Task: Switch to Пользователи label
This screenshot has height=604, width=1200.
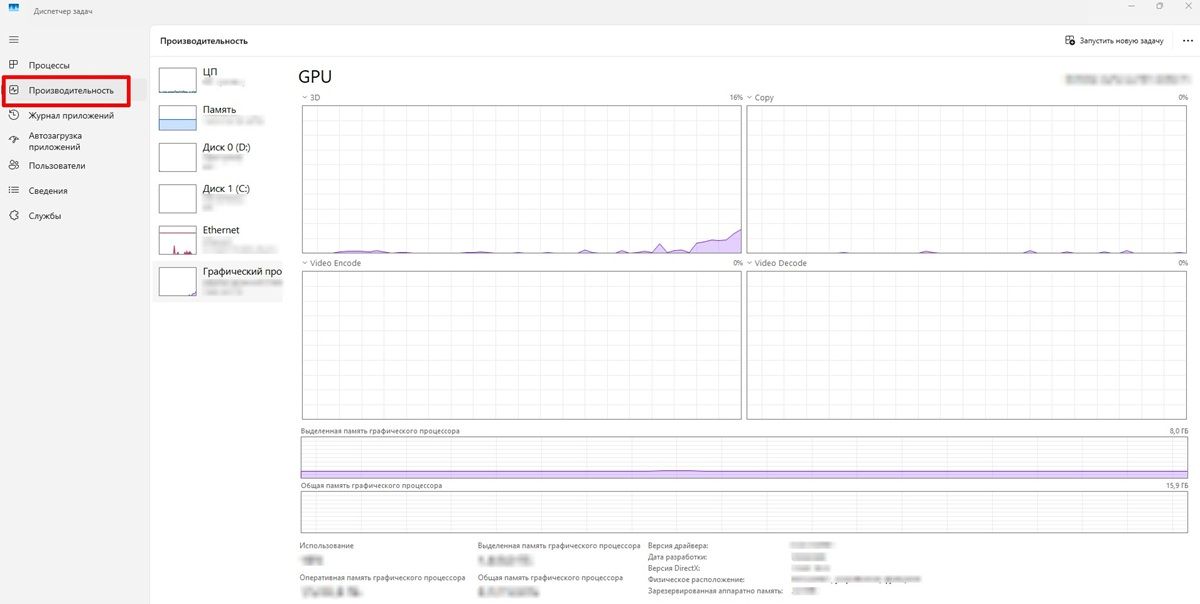Action: [57, 165]
